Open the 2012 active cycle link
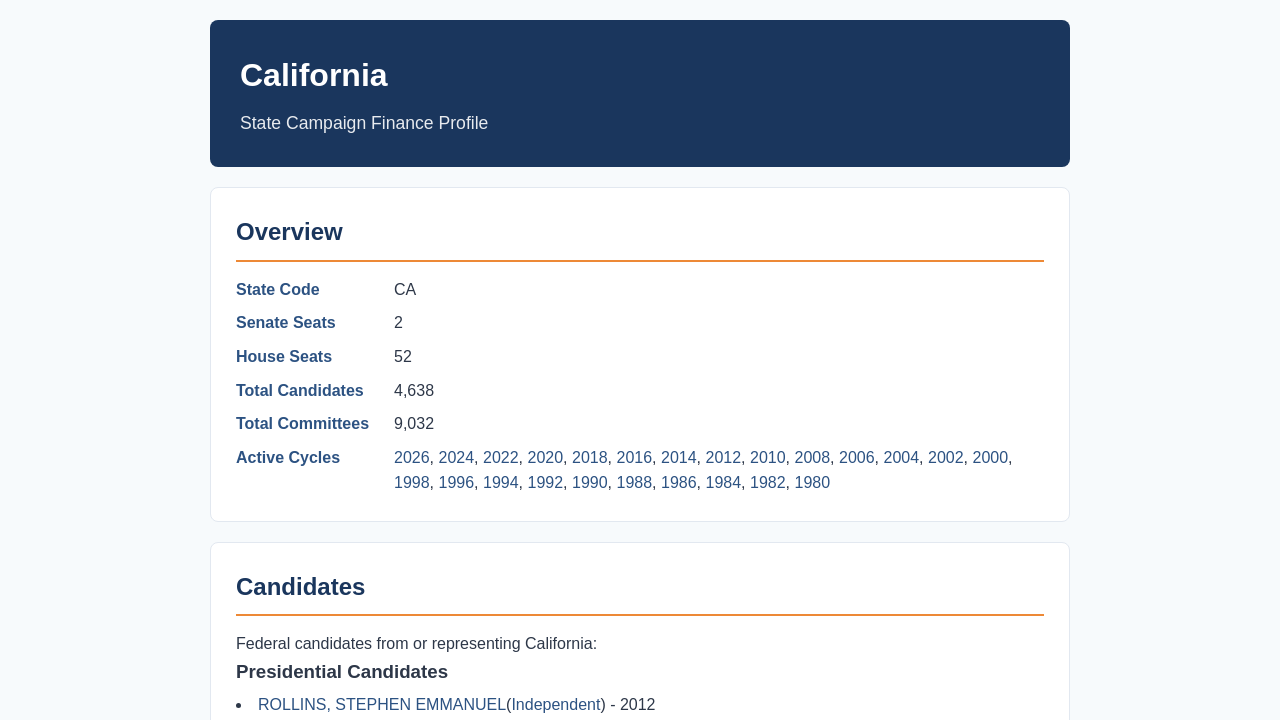 [x=723, y=458]
